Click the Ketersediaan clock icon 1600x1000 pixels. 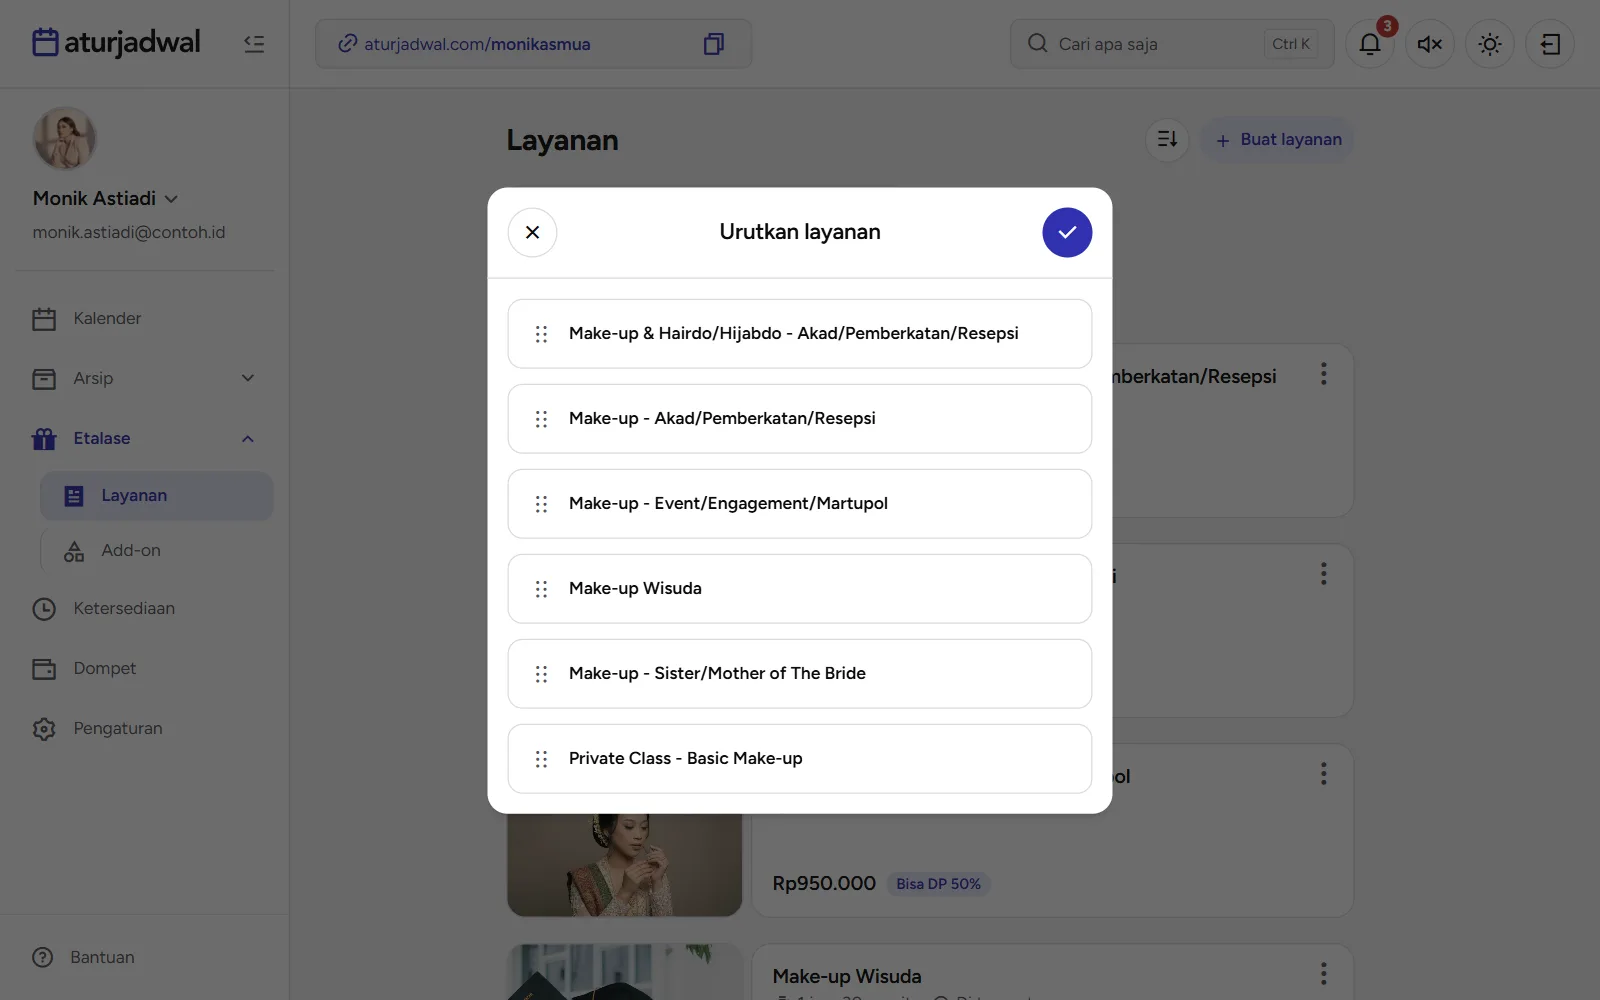click(x=44, y=609)
